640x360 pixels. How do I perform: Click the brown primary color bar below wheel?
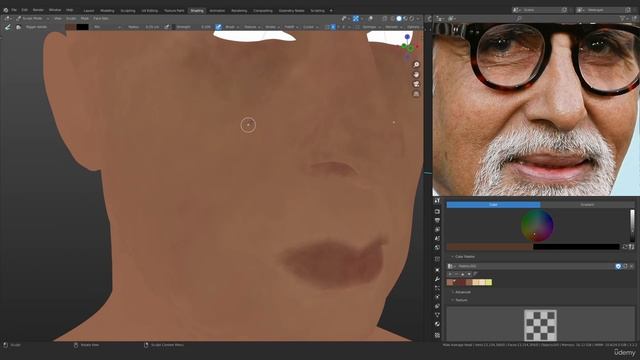point(490,247)
